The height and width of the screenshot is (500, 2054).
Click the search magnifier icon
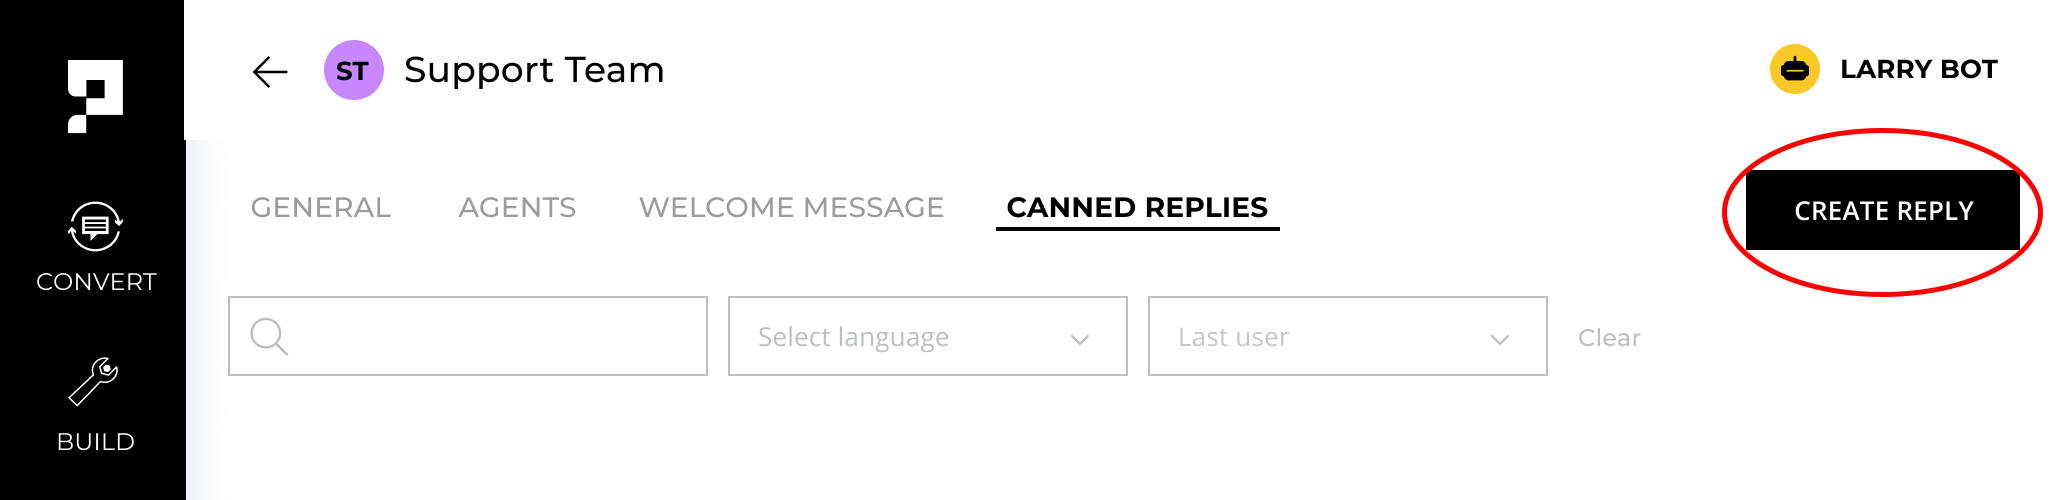point(269,337)
